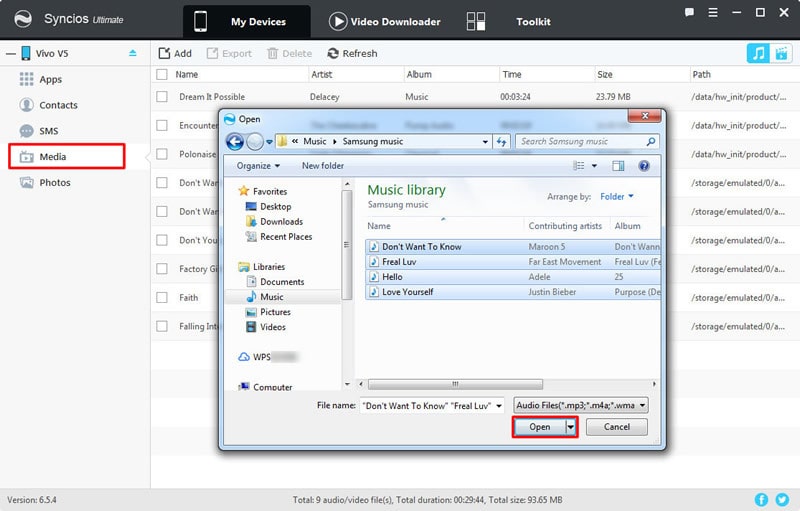Open the Arrange by Folder dropdown
800x511 pixels.
click(x=617, y=196)
